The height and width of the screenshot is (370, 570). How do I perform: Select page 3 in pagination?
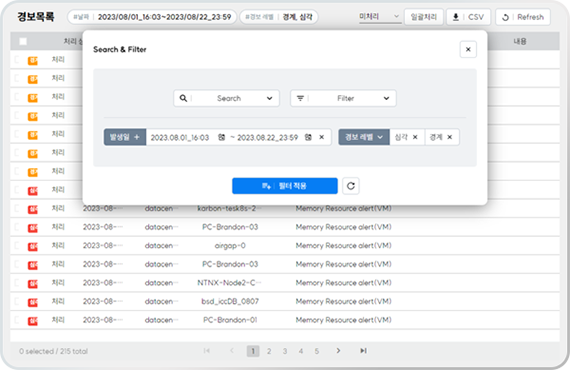(x=285, y=351)
